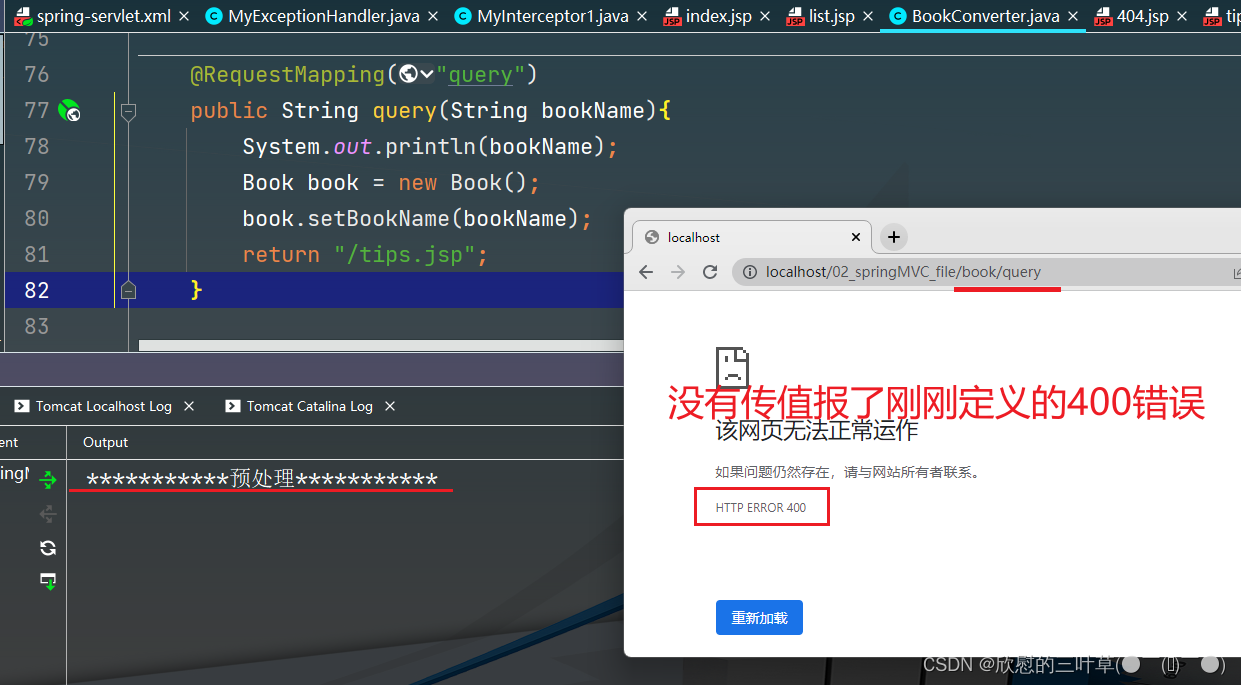Go forward in the browser

coord(678,272)
